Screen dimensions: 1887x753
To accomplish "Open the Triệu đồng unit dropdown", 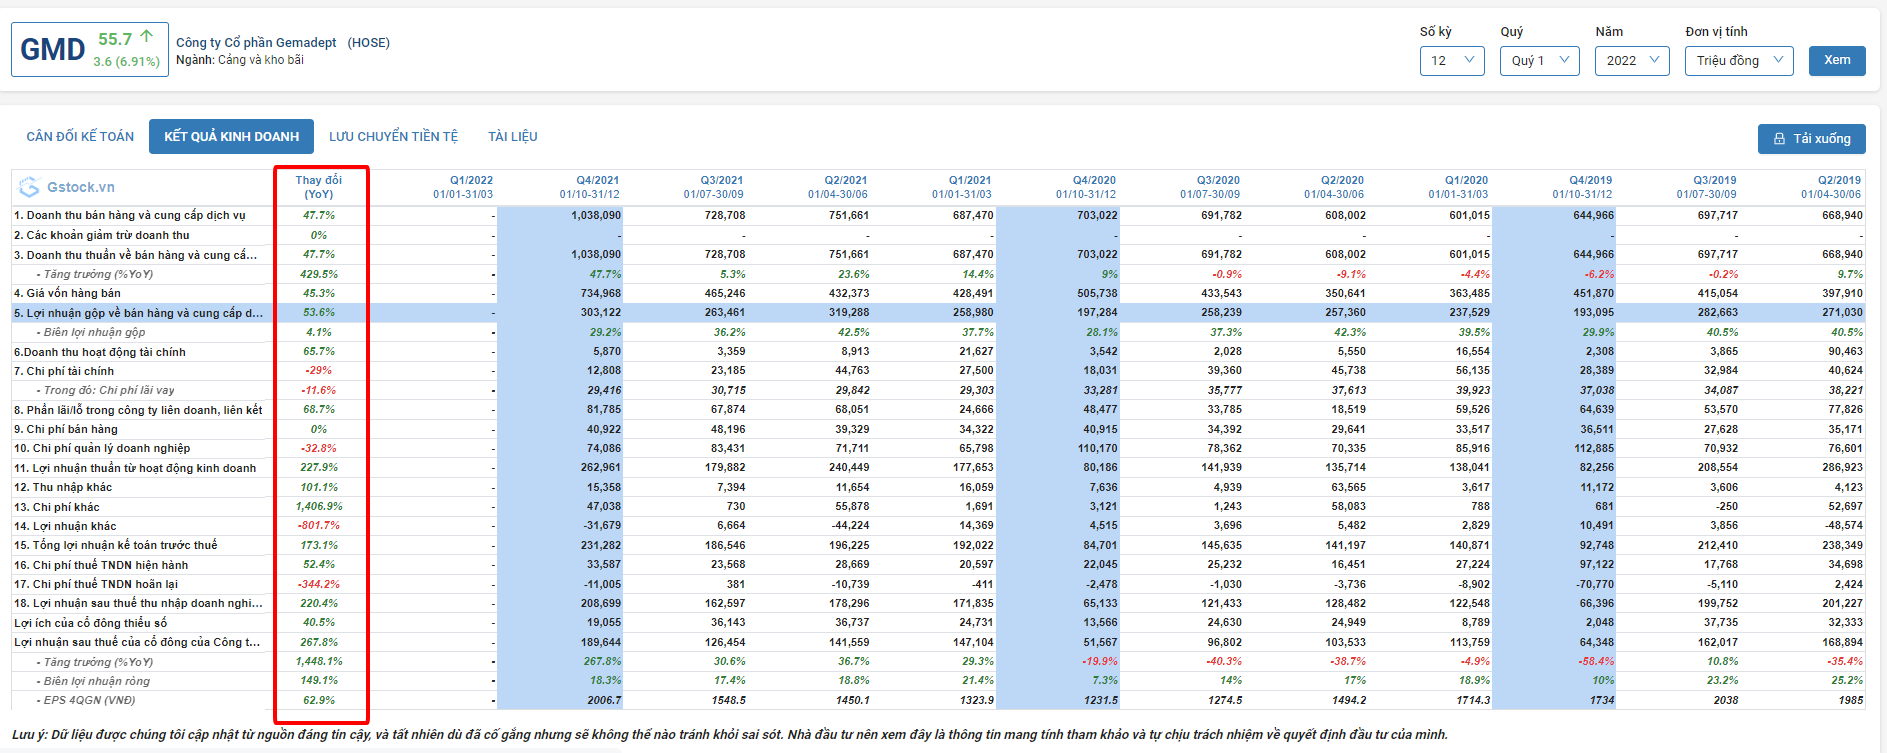I will click(1739, 61).
